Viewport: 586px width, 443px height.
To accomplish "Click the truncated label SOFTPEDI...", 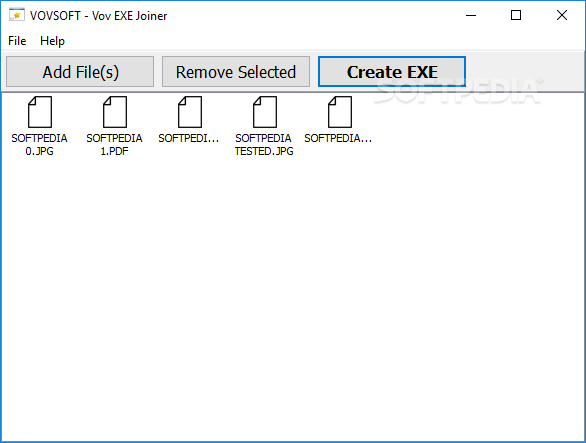I will pos(188,138).
